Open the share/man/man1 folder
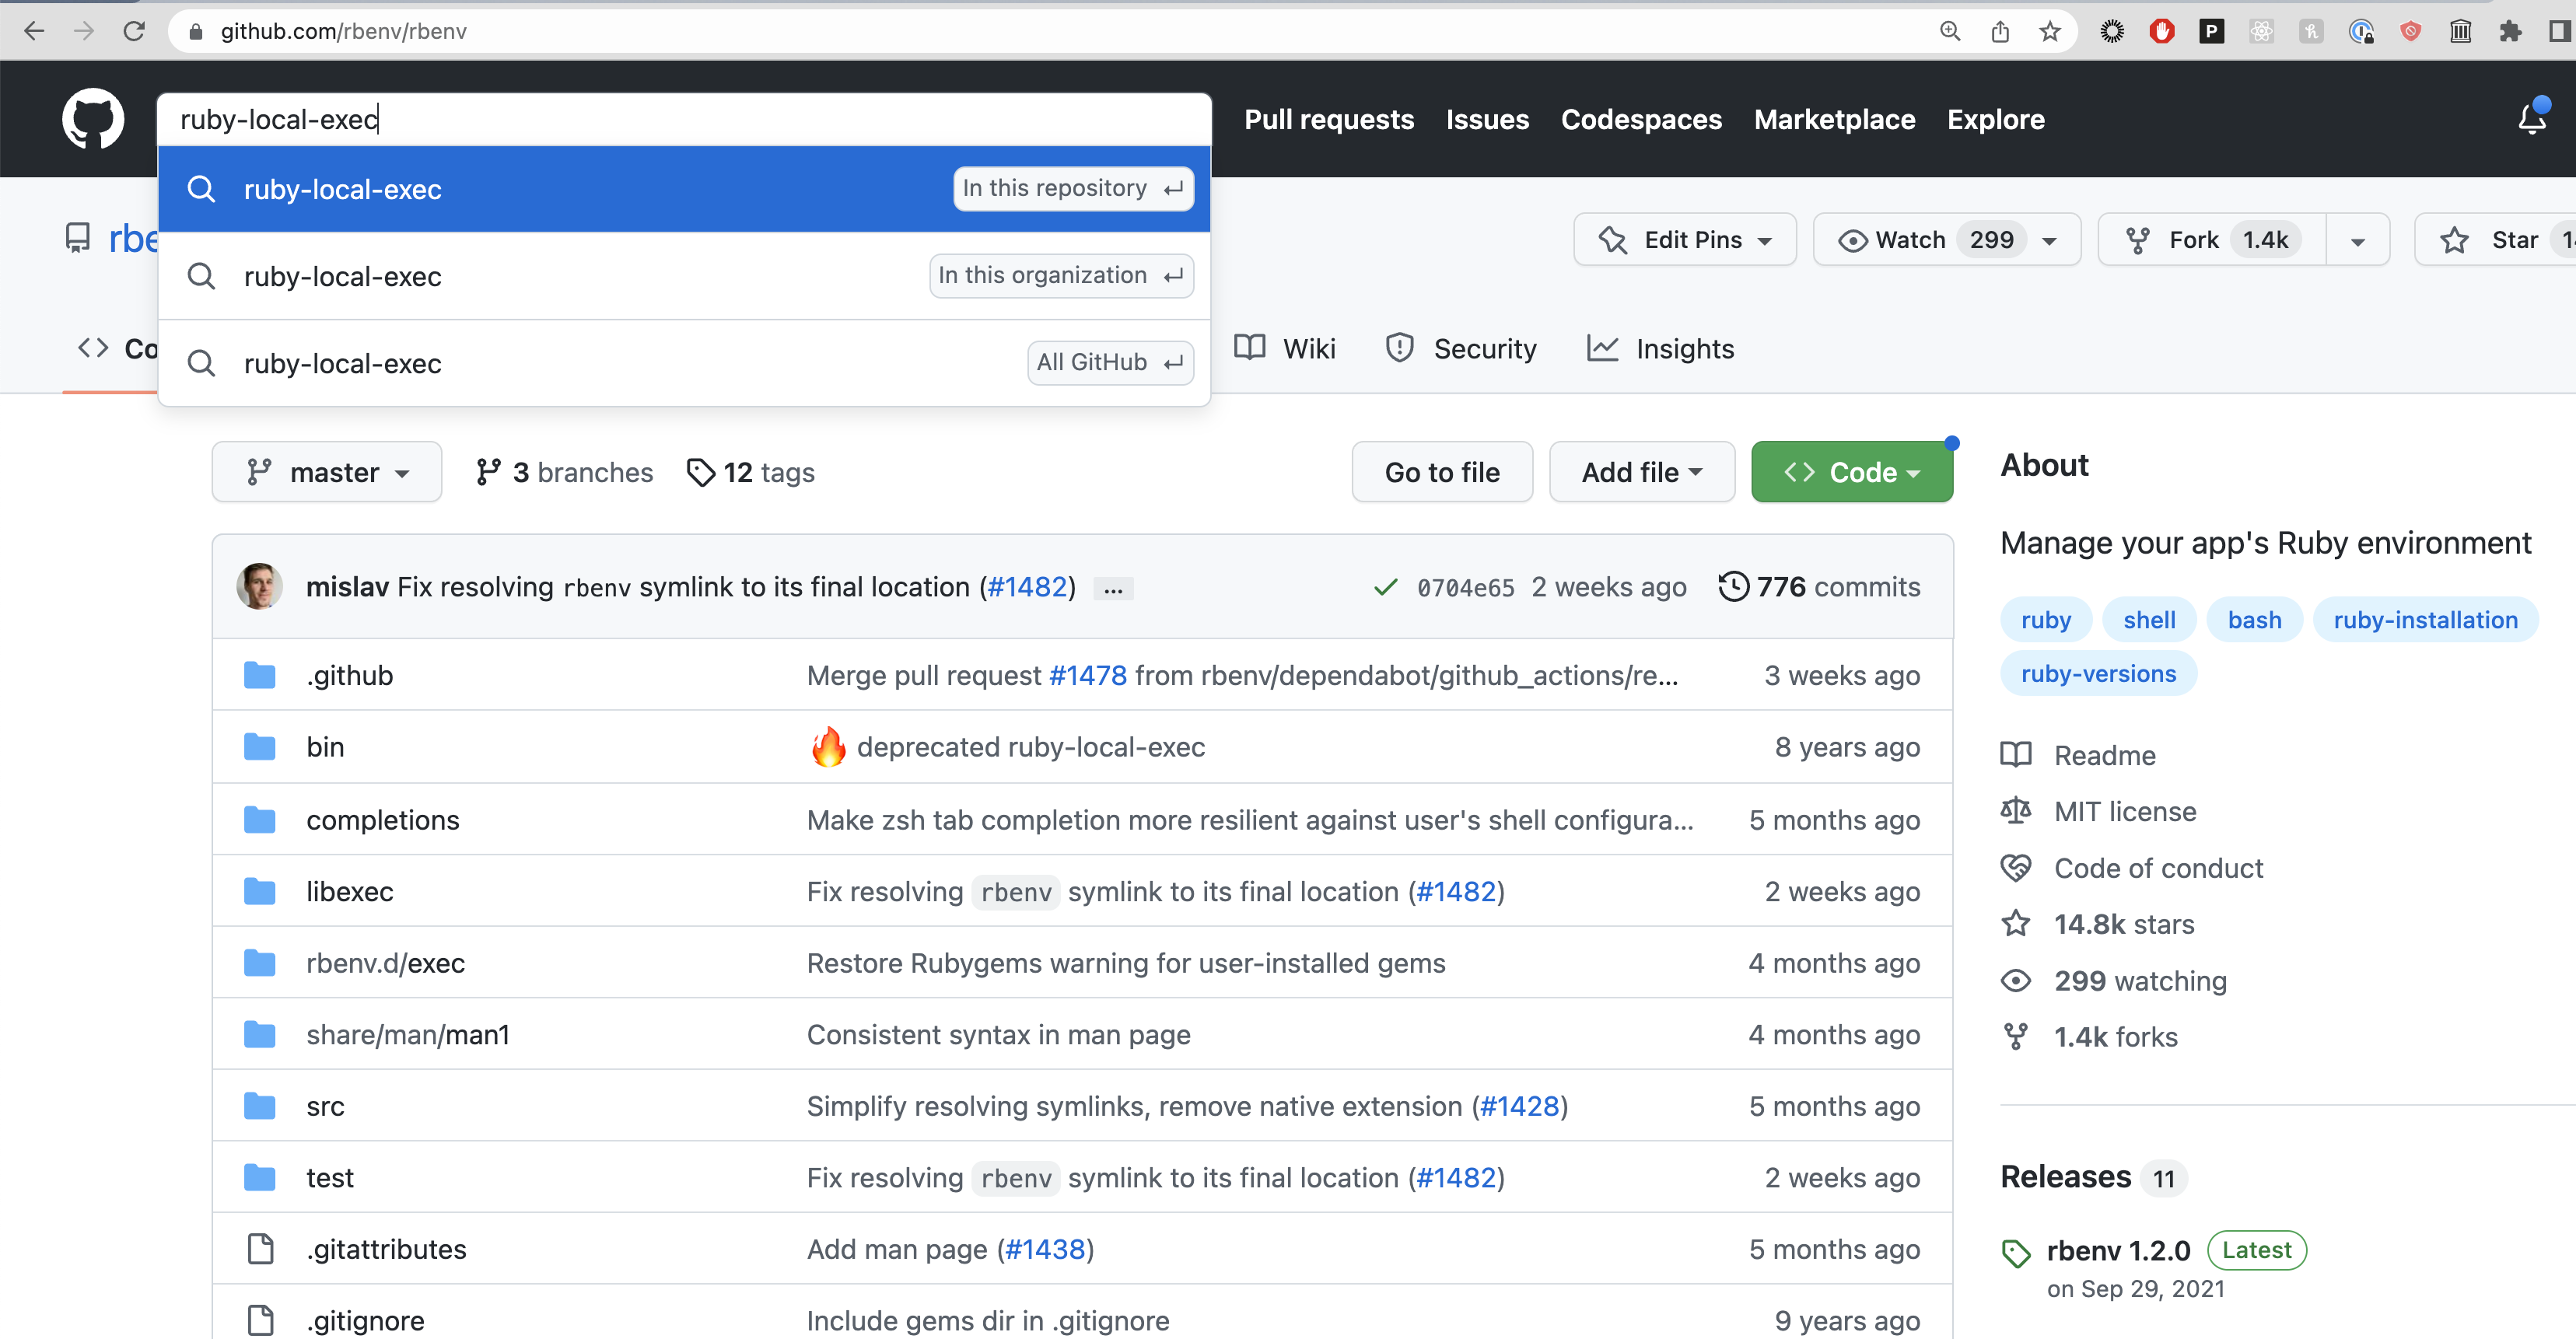Screen dimensions: 2576x1339 [x=408, y=1034]
